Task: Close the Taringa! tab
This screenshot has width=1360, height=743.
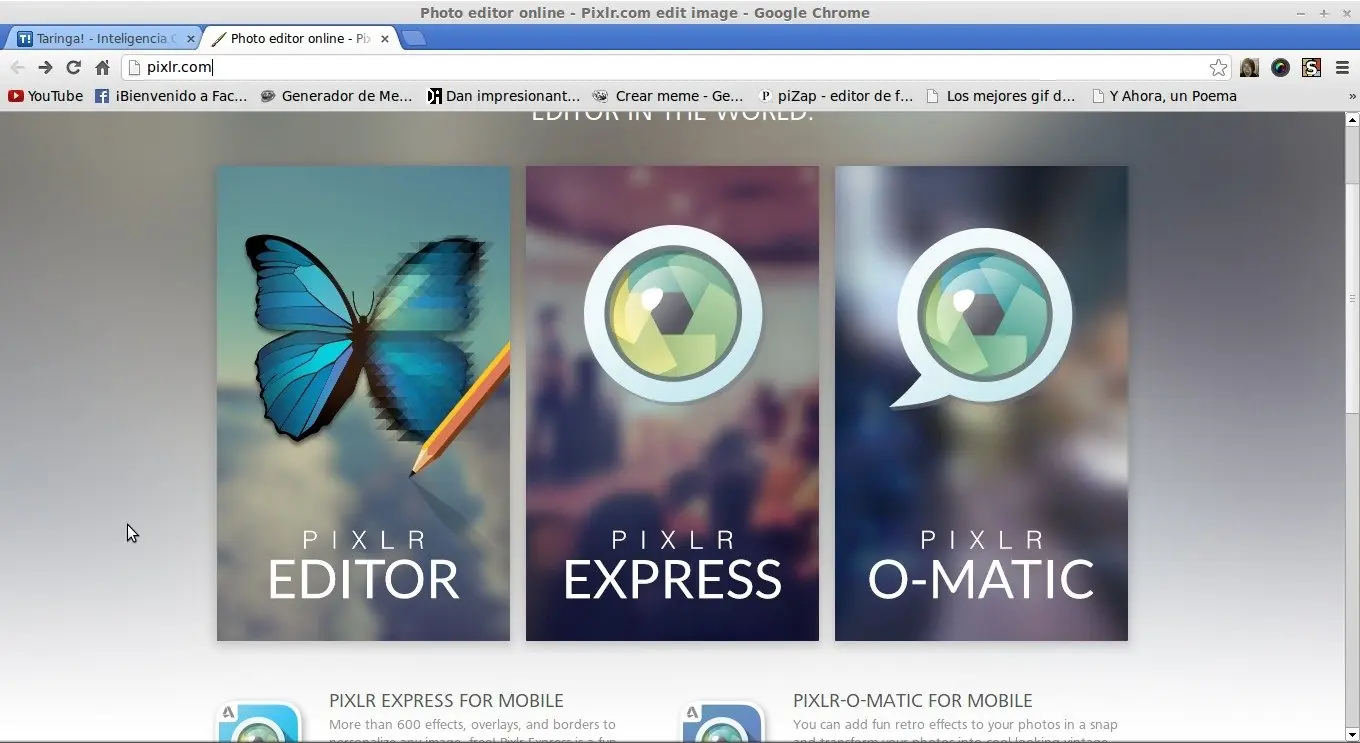Action: (x=191, y=39)
